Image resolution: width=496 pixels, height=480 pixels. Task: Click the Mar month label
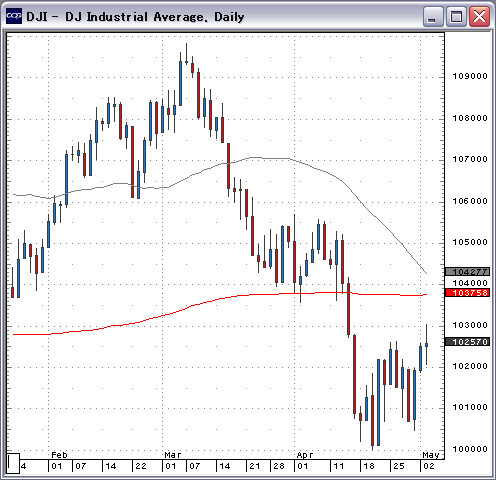pos(173,455)
